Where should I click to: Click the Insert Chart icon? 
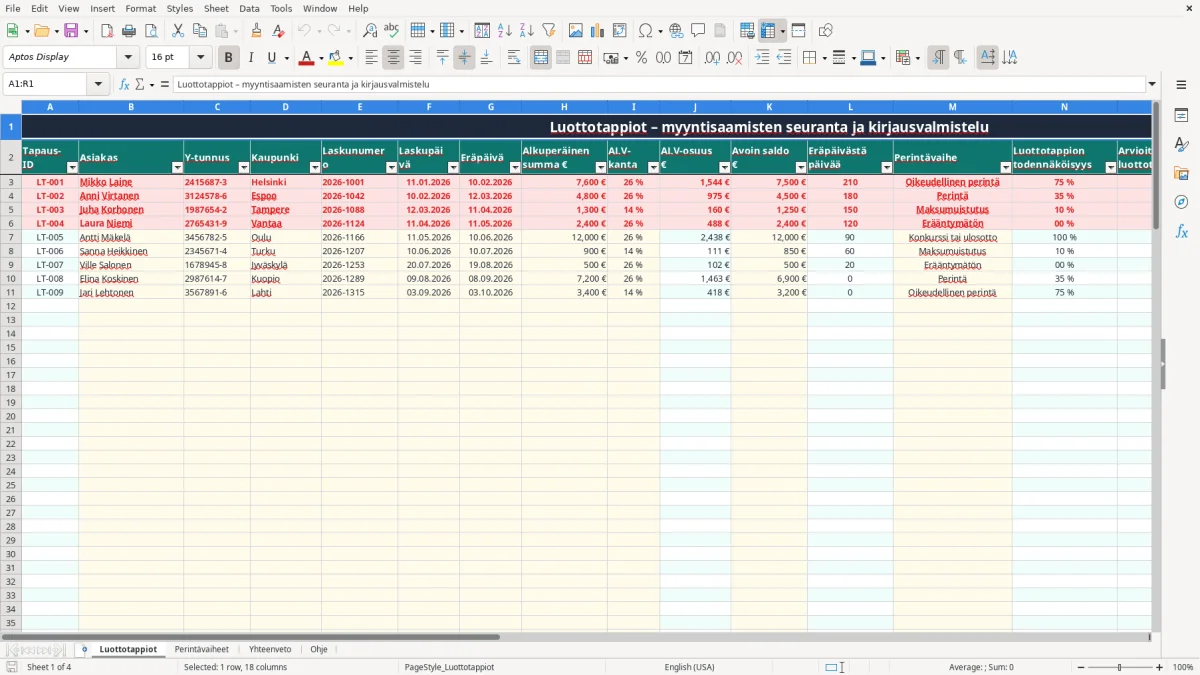point(598,31)
